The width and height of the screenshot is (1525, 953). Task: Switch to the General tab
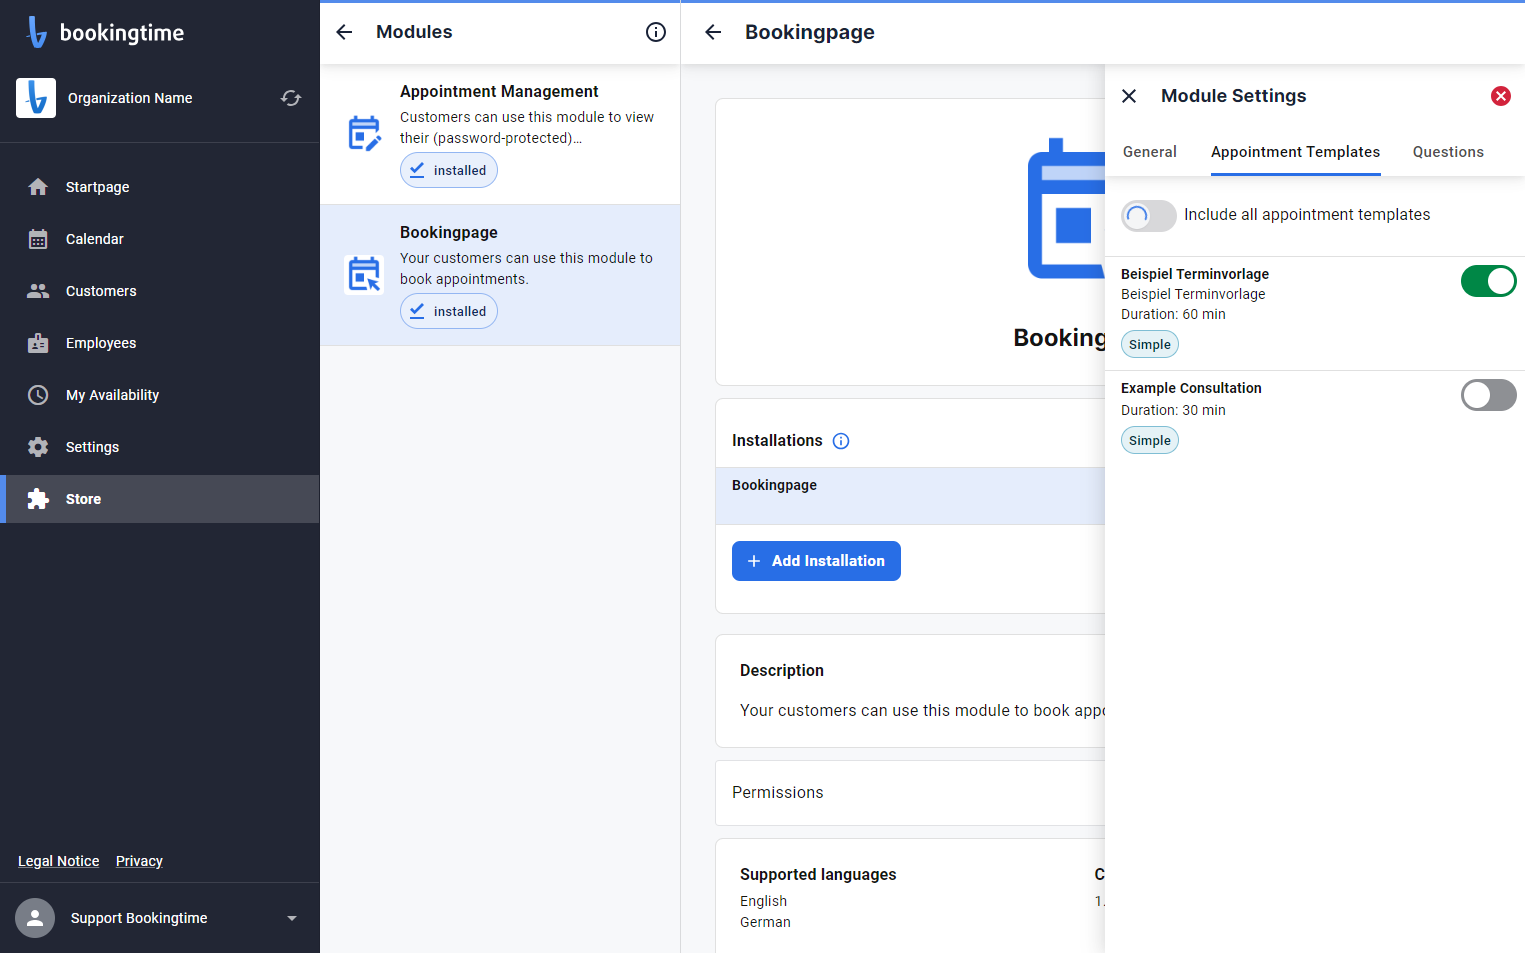[x=1150, y=152]
